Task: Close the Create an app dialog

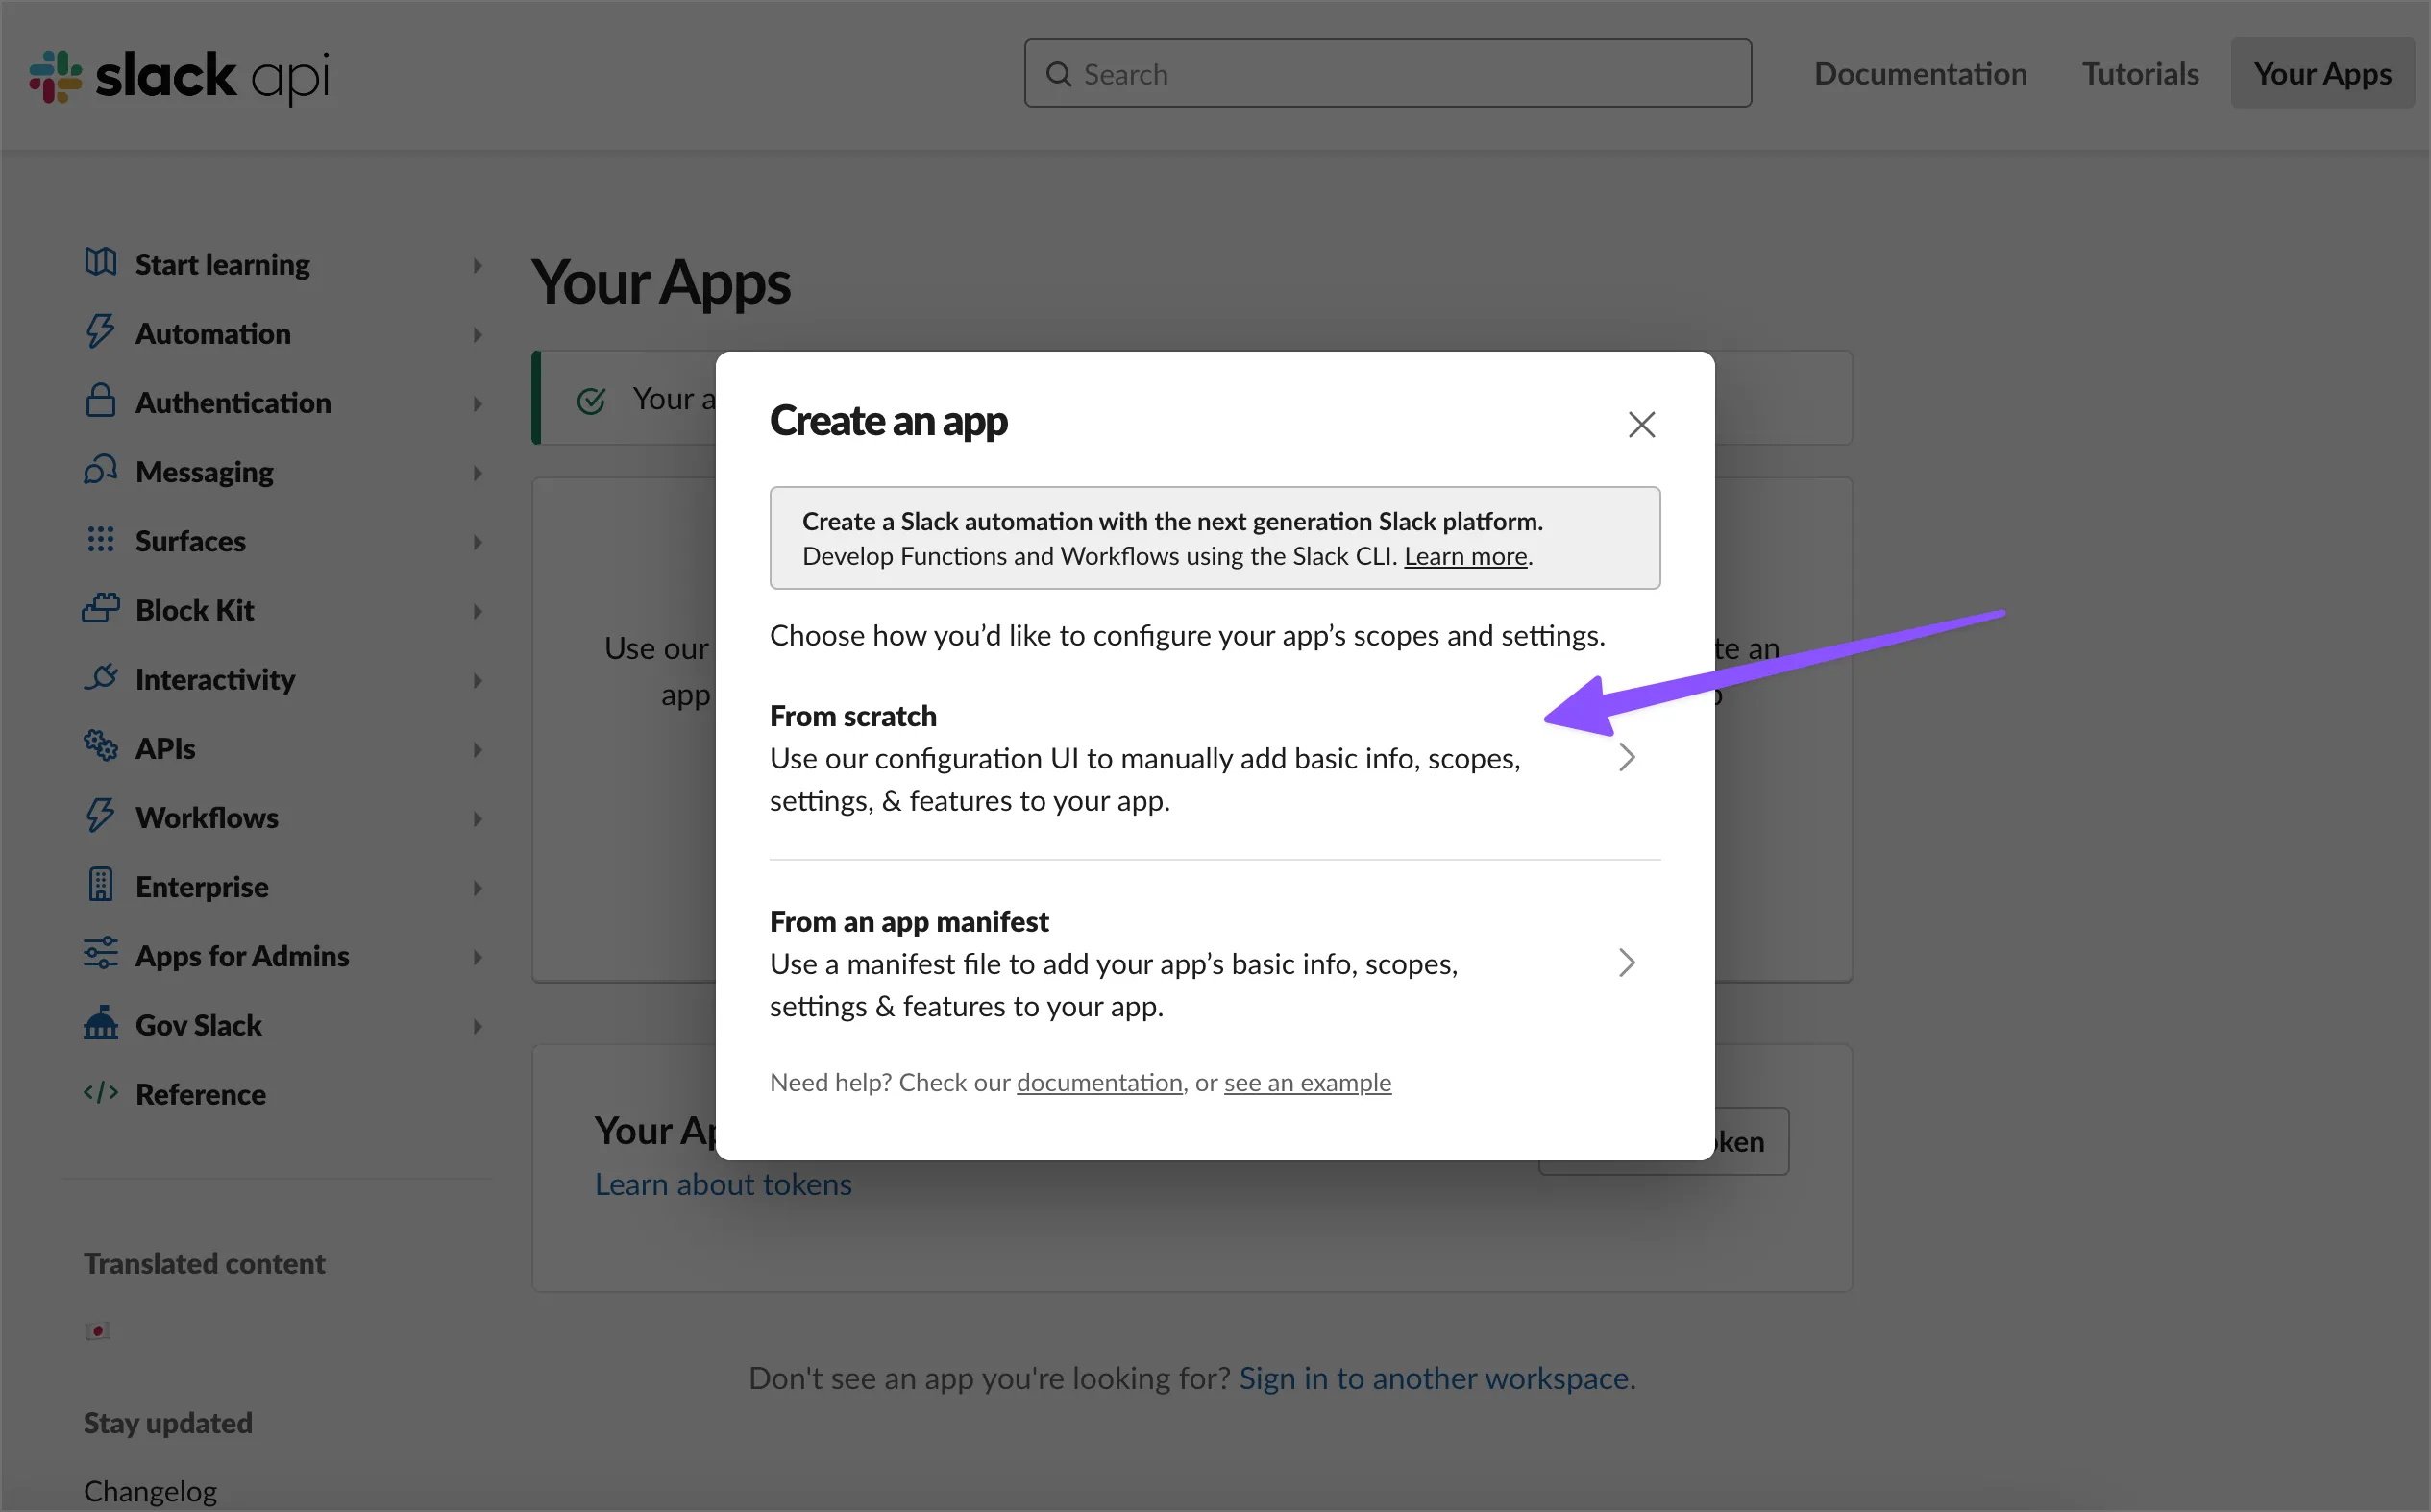Action: tap(1641, 425)
